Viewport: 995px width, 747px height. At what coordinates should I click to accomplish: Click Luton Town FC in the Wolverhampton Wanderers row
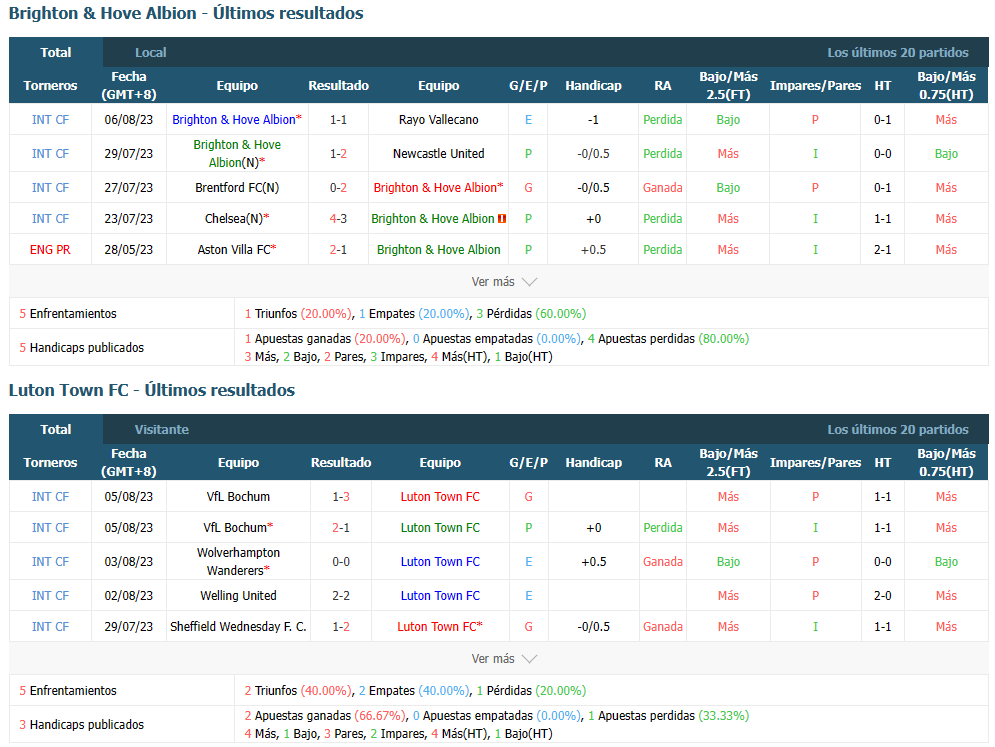[x=440, y=562]
